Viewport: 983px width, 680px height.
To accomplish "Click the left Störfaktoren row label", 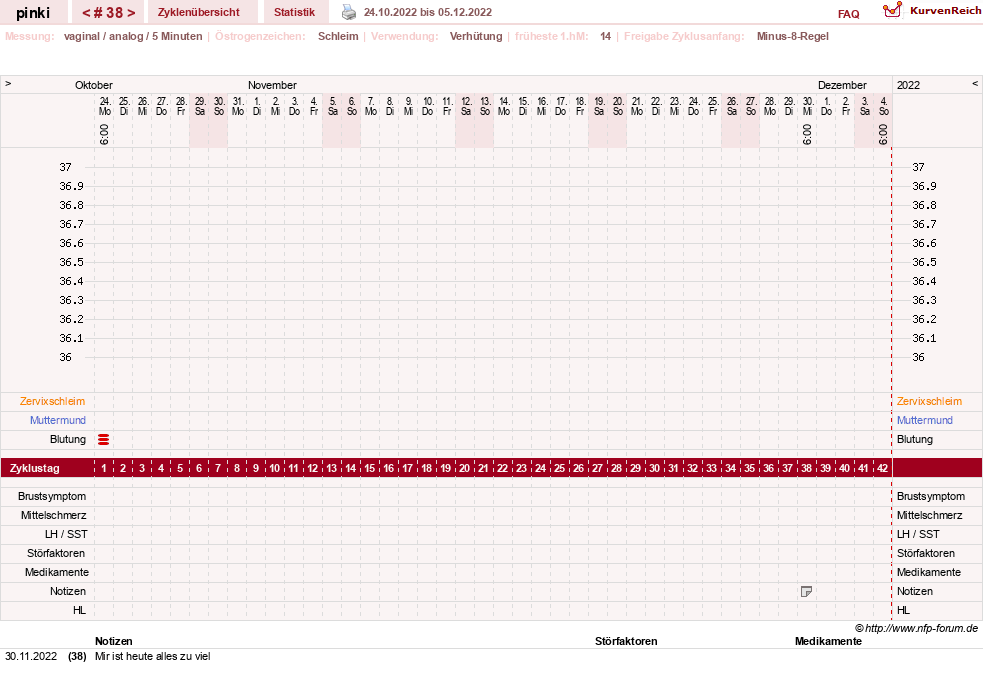I will click(56, 553).
